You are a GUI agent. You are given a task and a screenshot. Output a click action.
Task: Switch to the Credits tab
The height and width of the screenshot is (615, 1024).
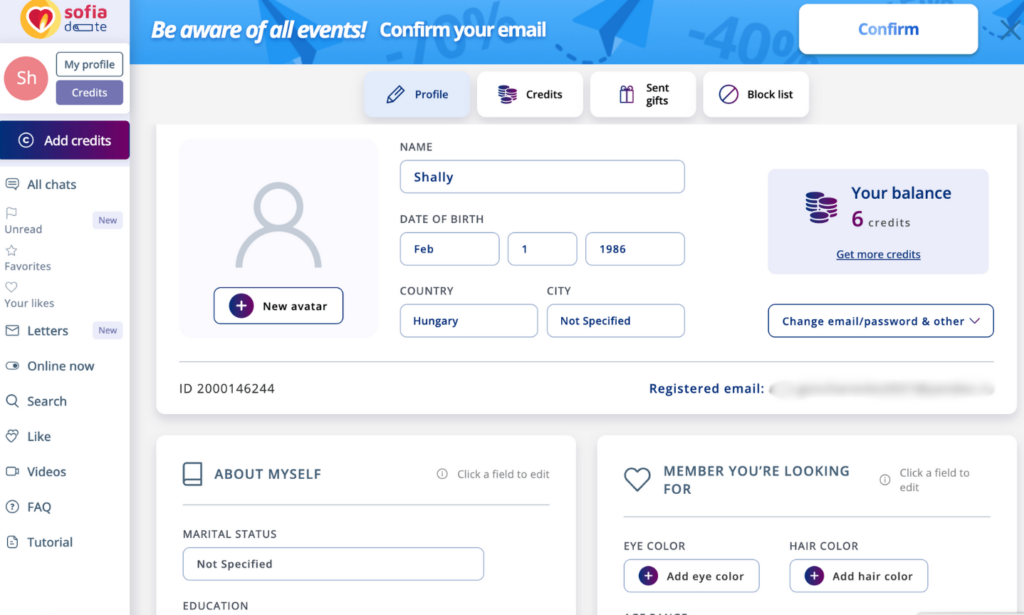(530, 95)
